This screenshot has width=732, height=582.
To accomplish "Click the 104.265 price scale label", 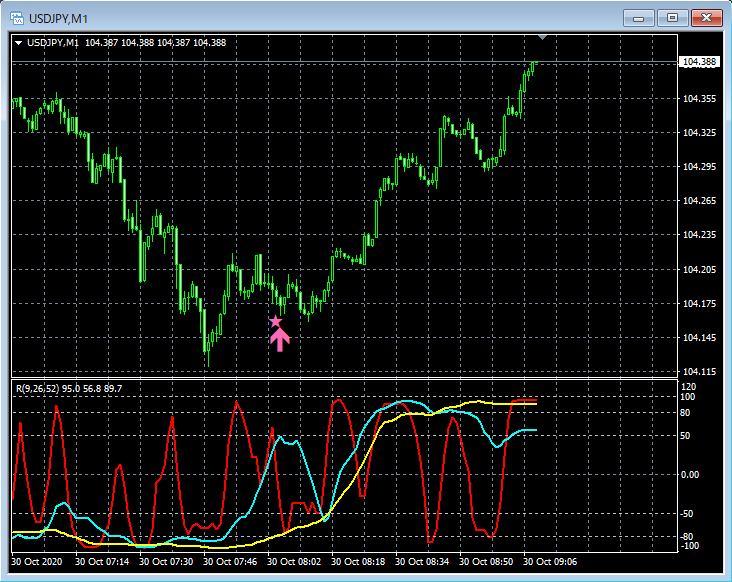I will [x=699, y=201].
